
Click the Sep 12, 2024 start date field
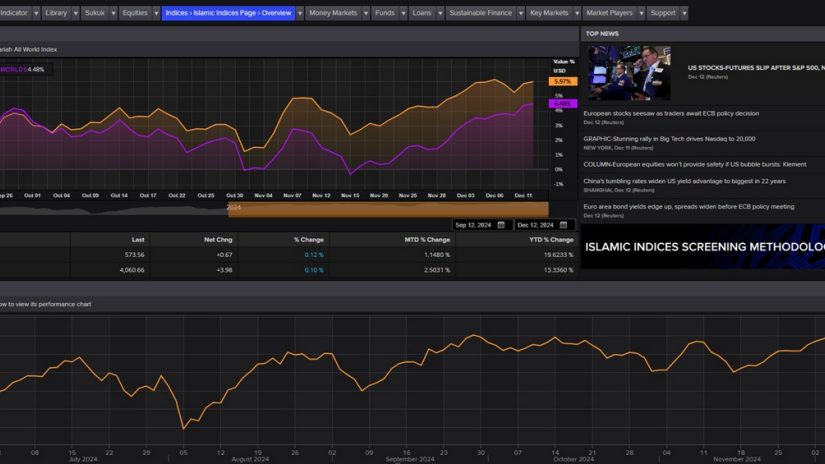pyautogui.click(x=481, y=225)
